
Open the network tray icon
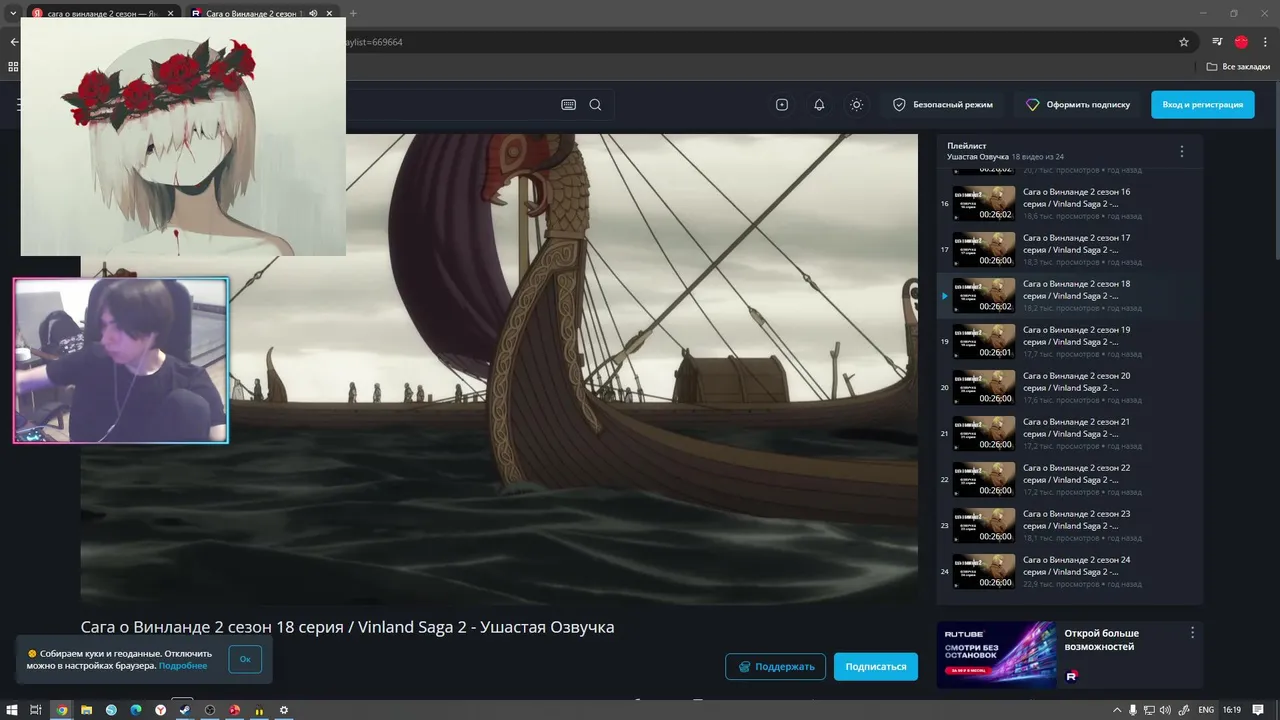pos(1151,710)
